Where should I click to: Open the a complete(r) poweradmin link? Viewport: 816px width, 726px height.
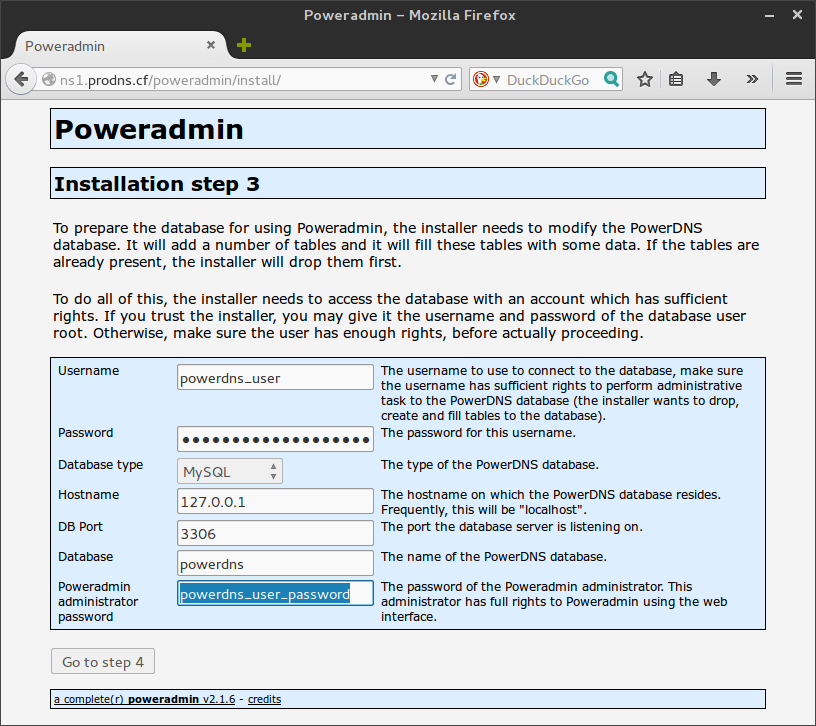tap(145, 699)
